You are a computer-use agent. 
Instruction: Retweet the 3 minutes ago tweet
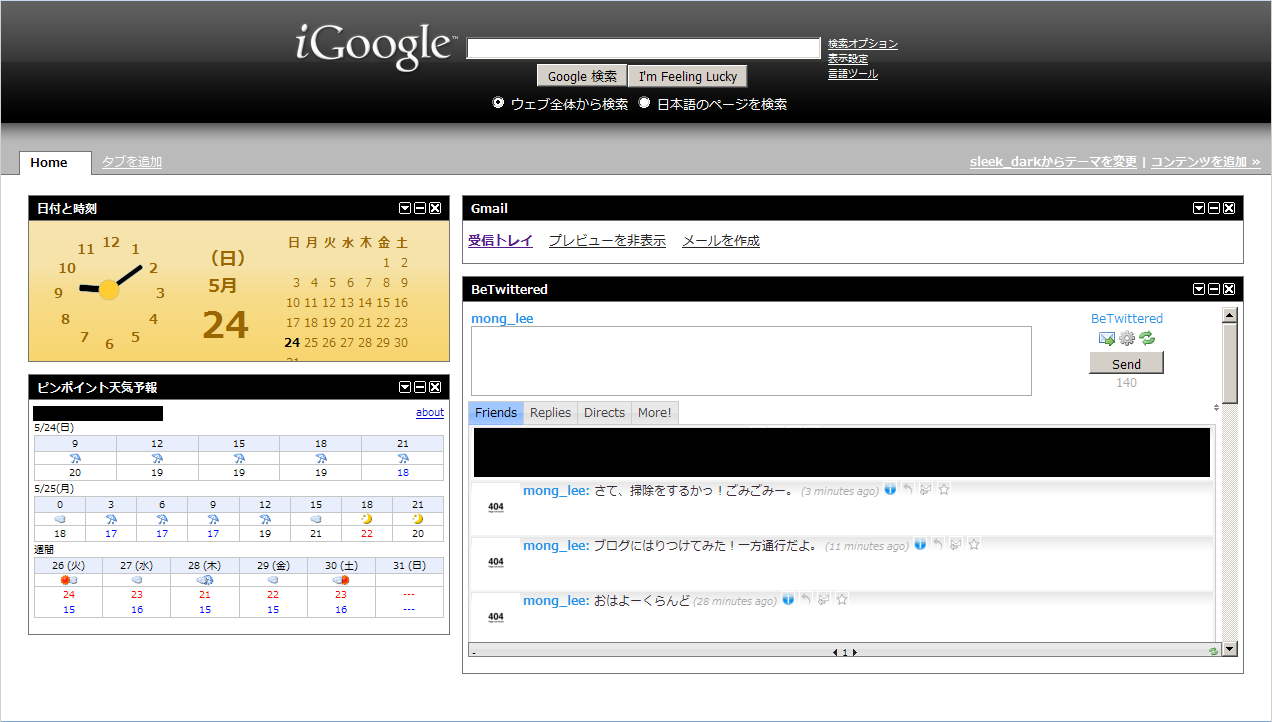(x=925, y=489)
